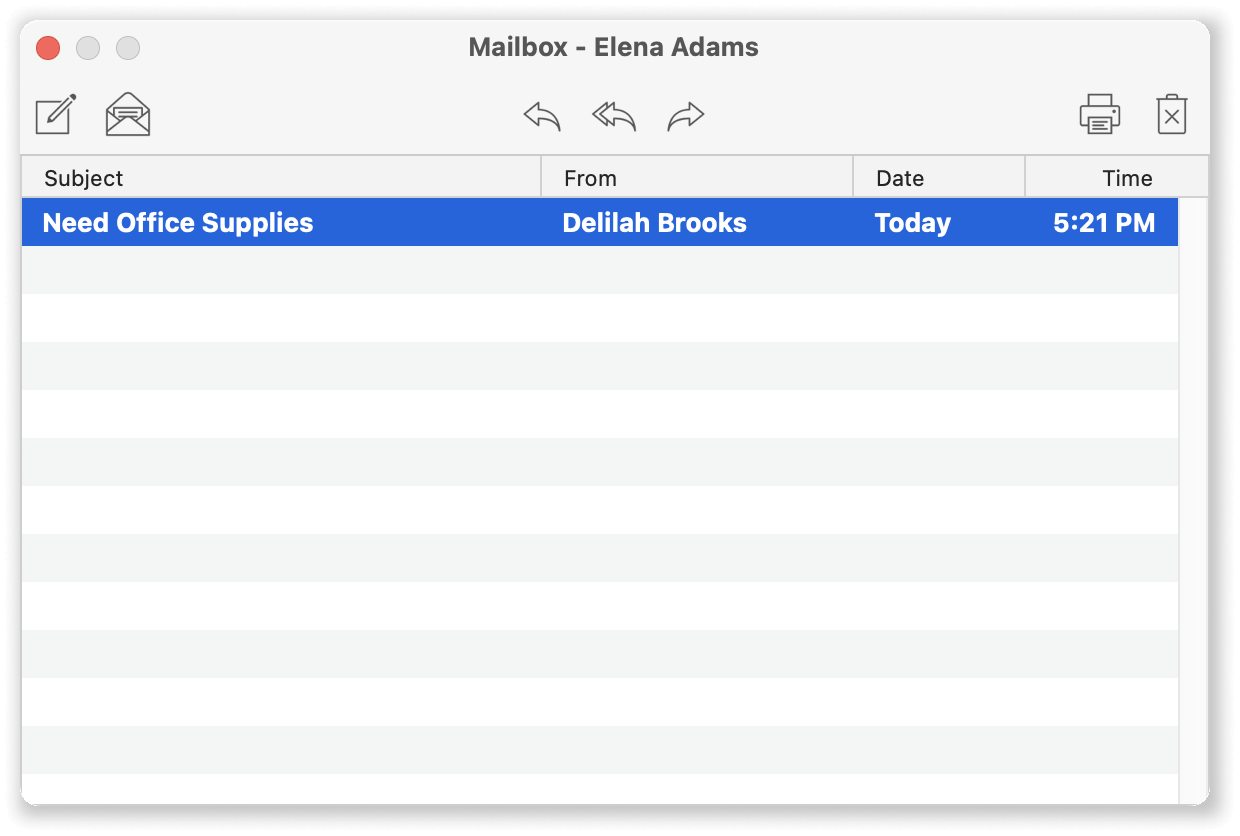Click the get mail envelope icon
1240x836 pixels.
coord(128,114)
